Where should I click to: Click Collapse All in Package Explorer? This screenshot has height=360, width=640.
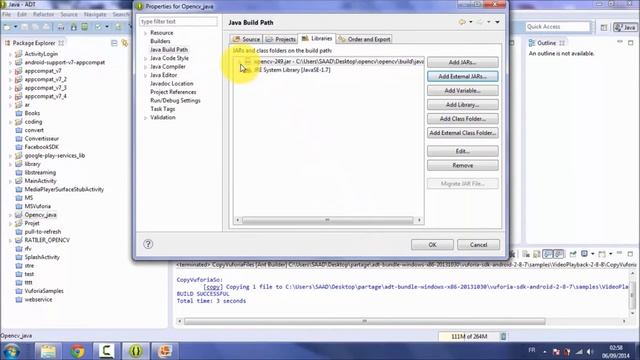(x=114, y=43)
